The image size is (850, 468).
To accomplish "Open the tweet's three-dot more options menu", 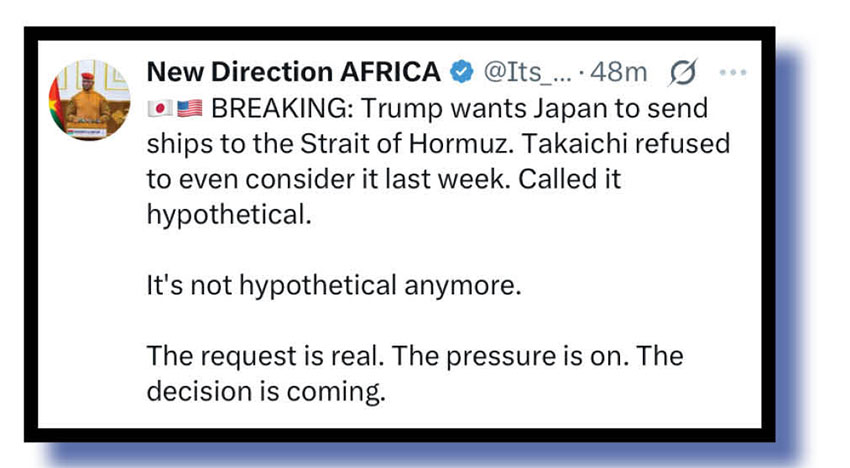I will click(734, 74).
